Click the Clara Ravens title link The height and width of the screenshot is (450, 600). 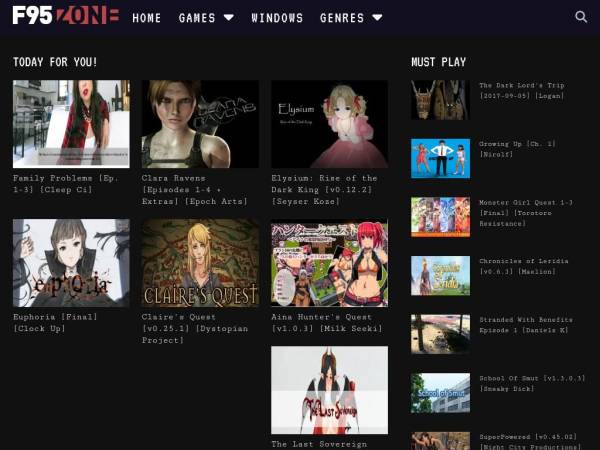coord(194,189)
